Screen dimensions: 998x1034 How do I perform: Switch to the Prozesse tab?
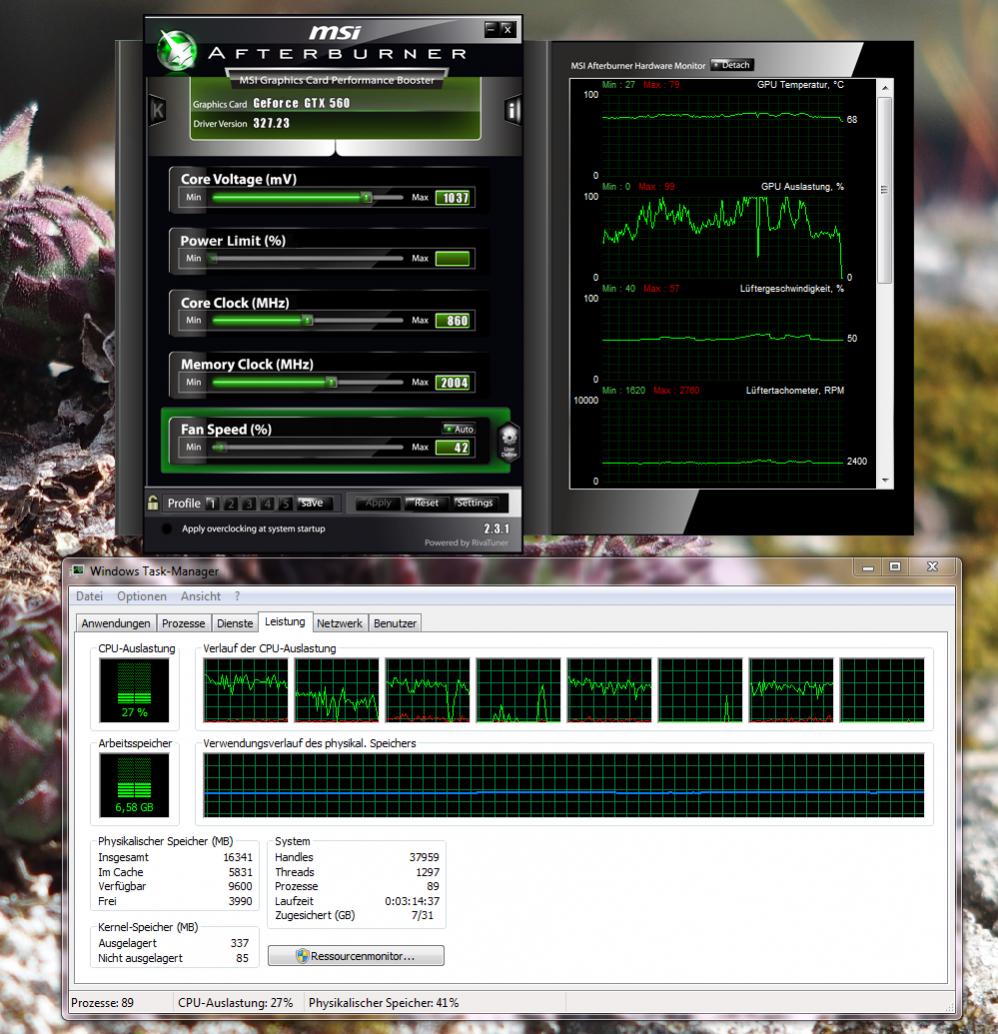click(x=183, y=623)
